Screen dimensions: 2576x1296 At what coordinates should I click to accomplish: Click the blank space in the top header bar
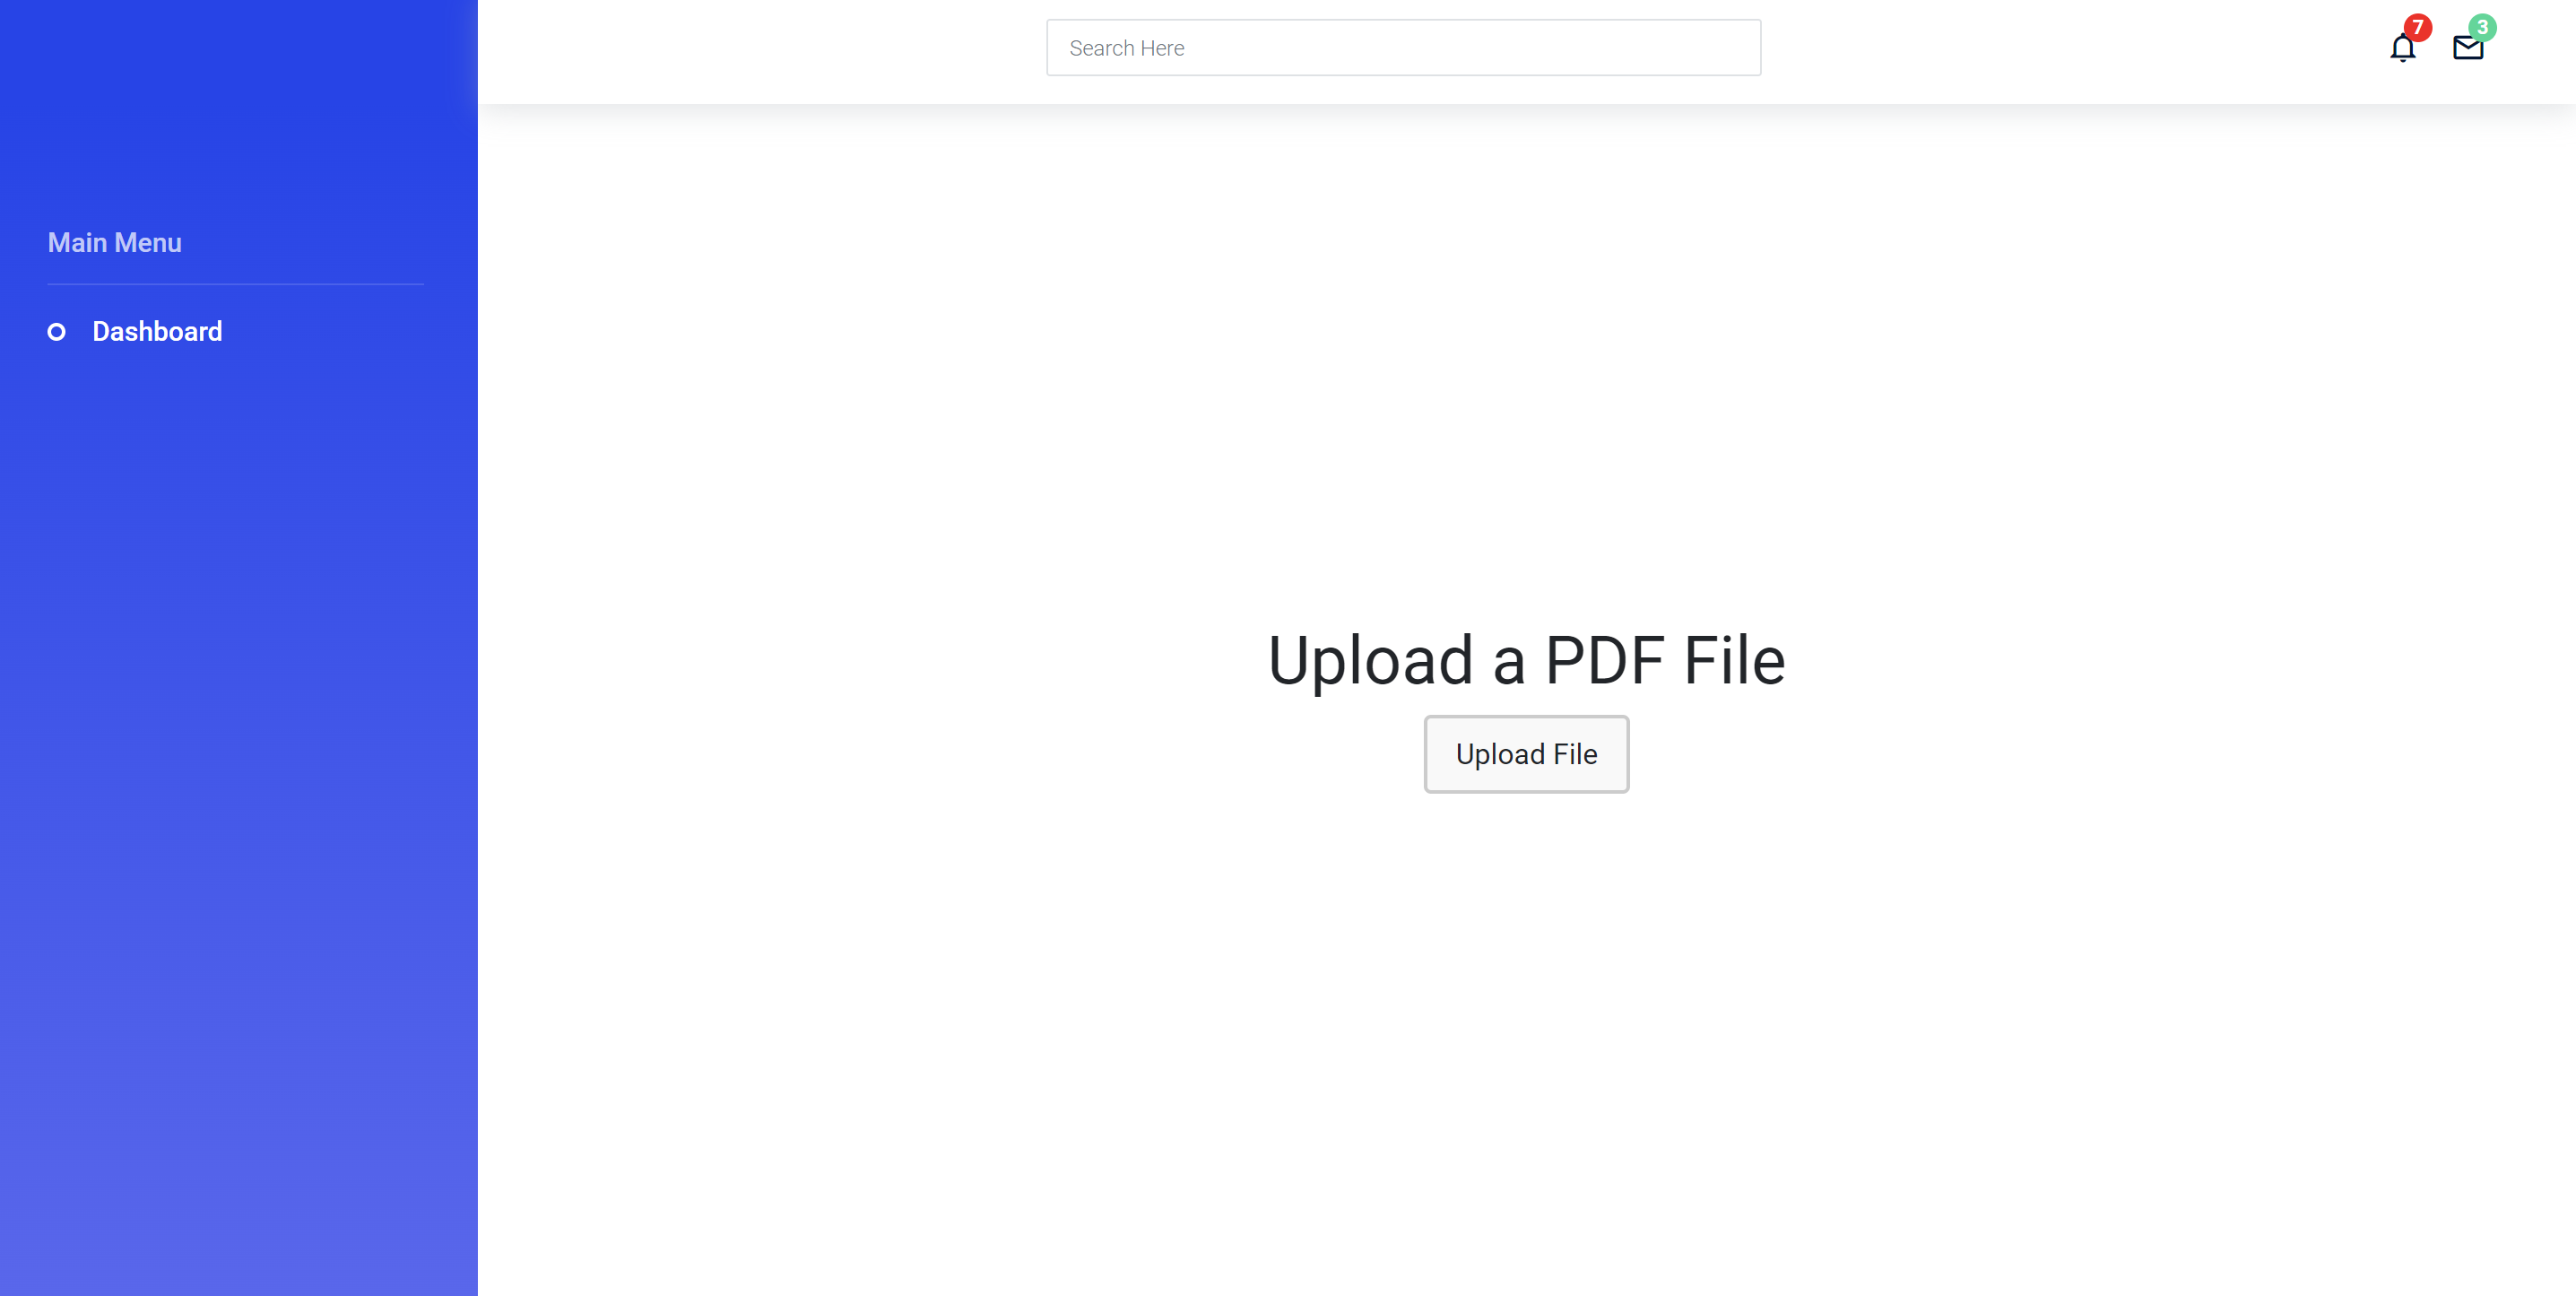[x=760, y=50]
